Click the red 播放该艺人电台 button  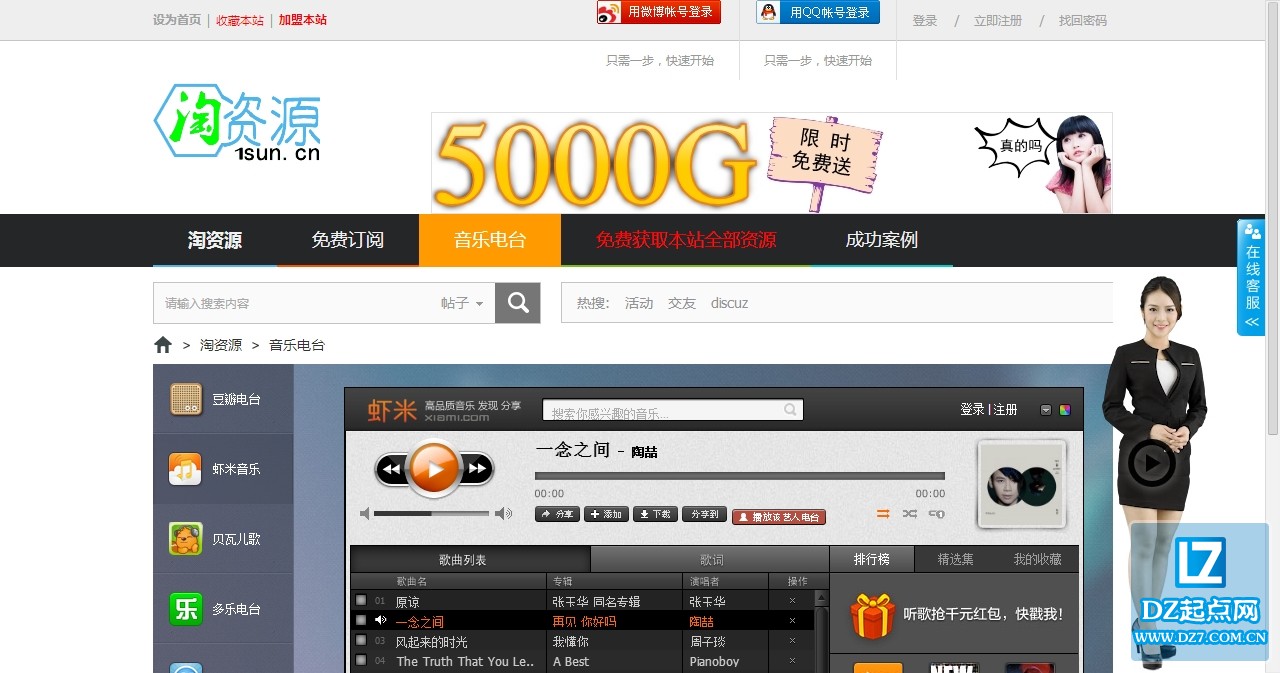click(778, 517)
